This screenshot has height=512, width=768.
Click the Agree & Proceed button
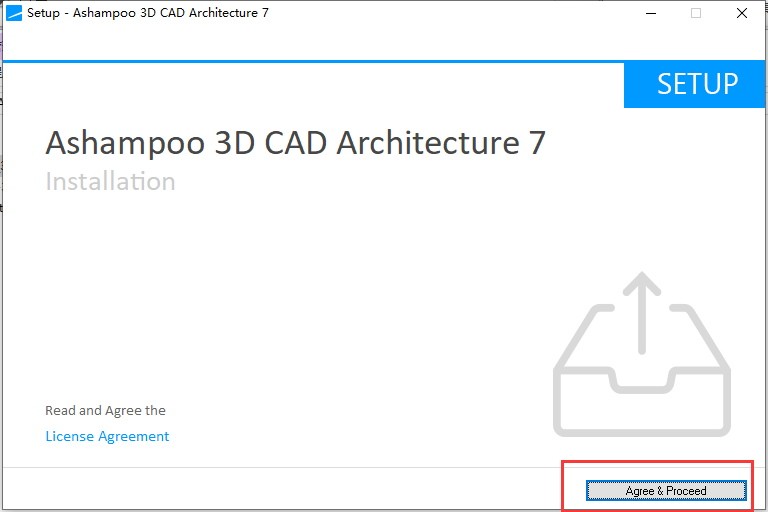[666, 490]
